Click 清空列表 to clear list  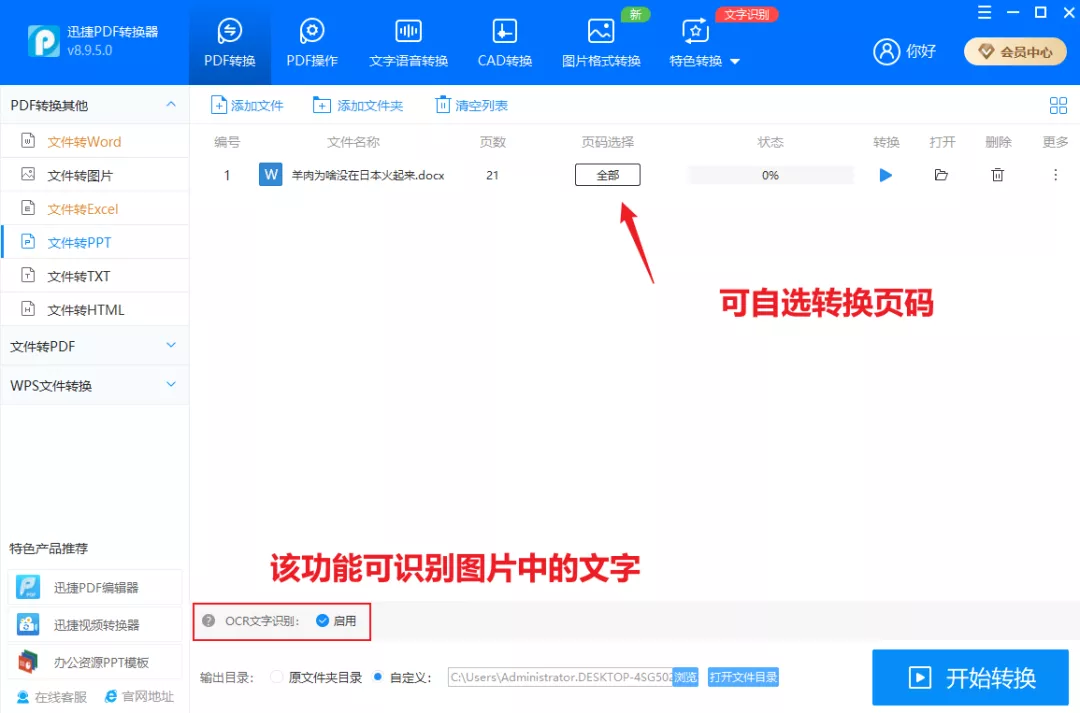[471, 105]
